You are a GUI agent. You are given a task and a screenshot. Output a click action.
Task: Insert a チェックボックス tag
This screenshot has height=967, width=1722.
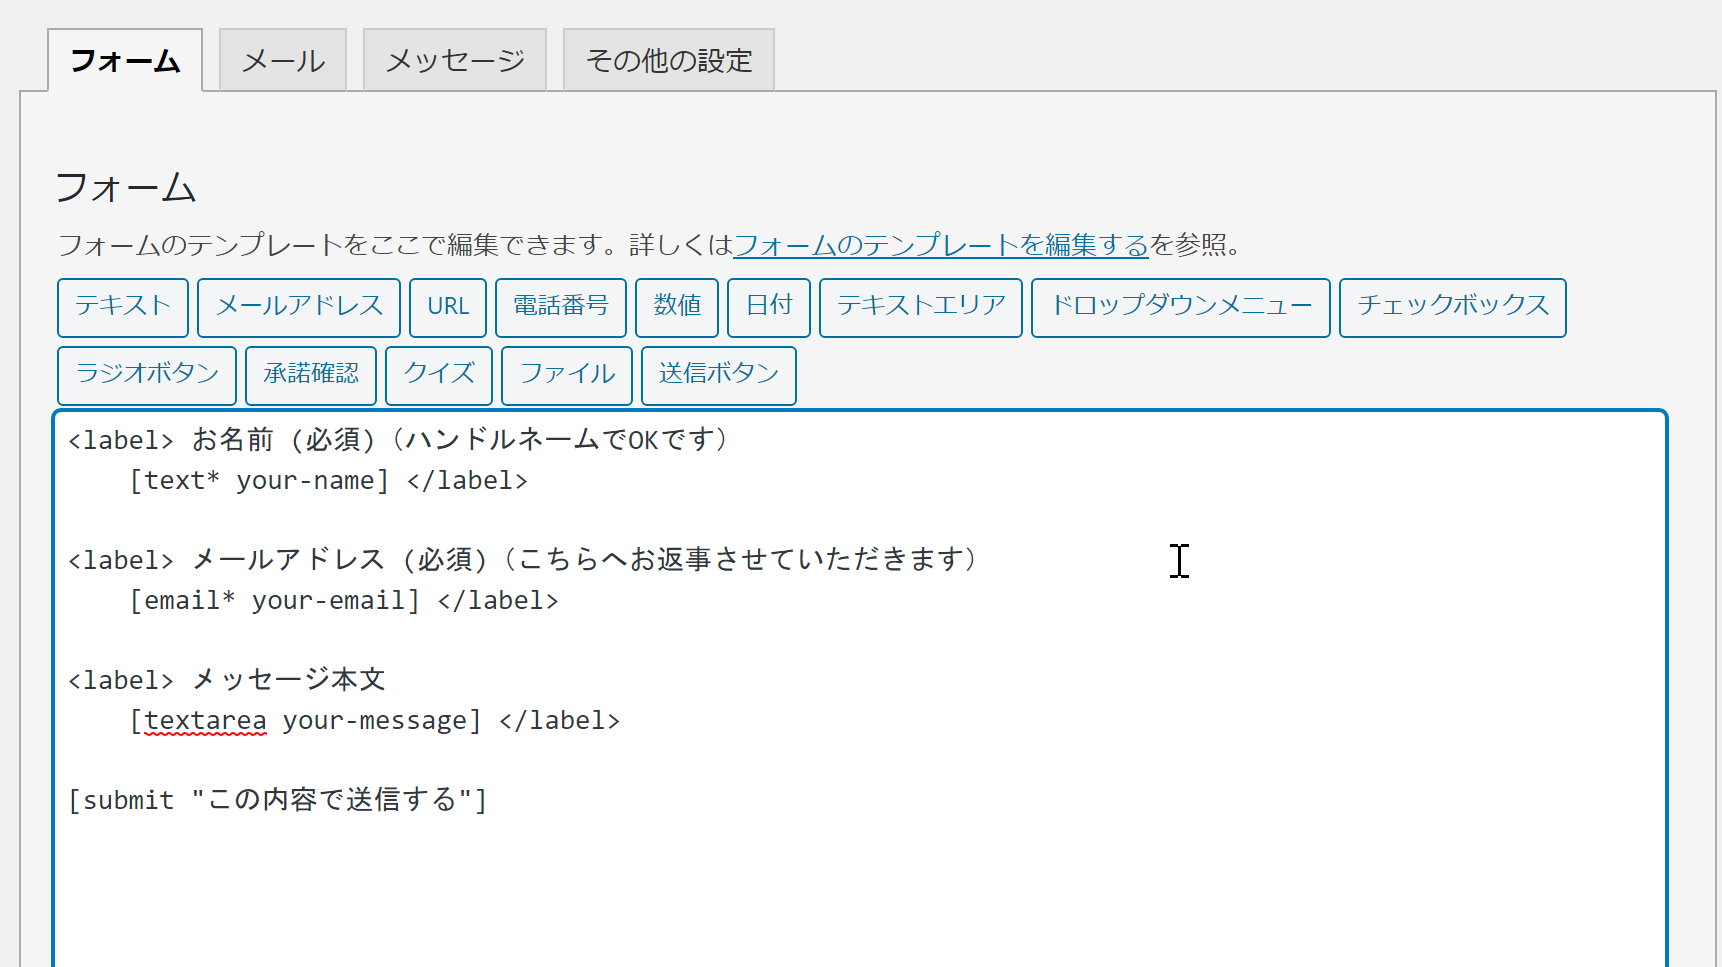pyautogui.click(x=1453, y=307)
